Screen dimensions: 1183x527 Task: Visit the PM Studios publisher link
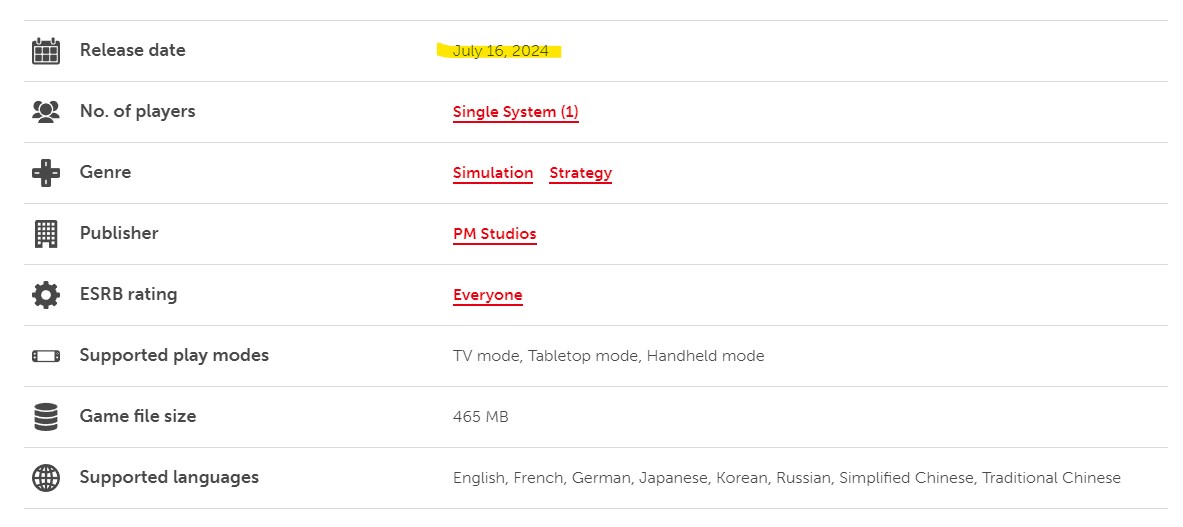[494, 234]
